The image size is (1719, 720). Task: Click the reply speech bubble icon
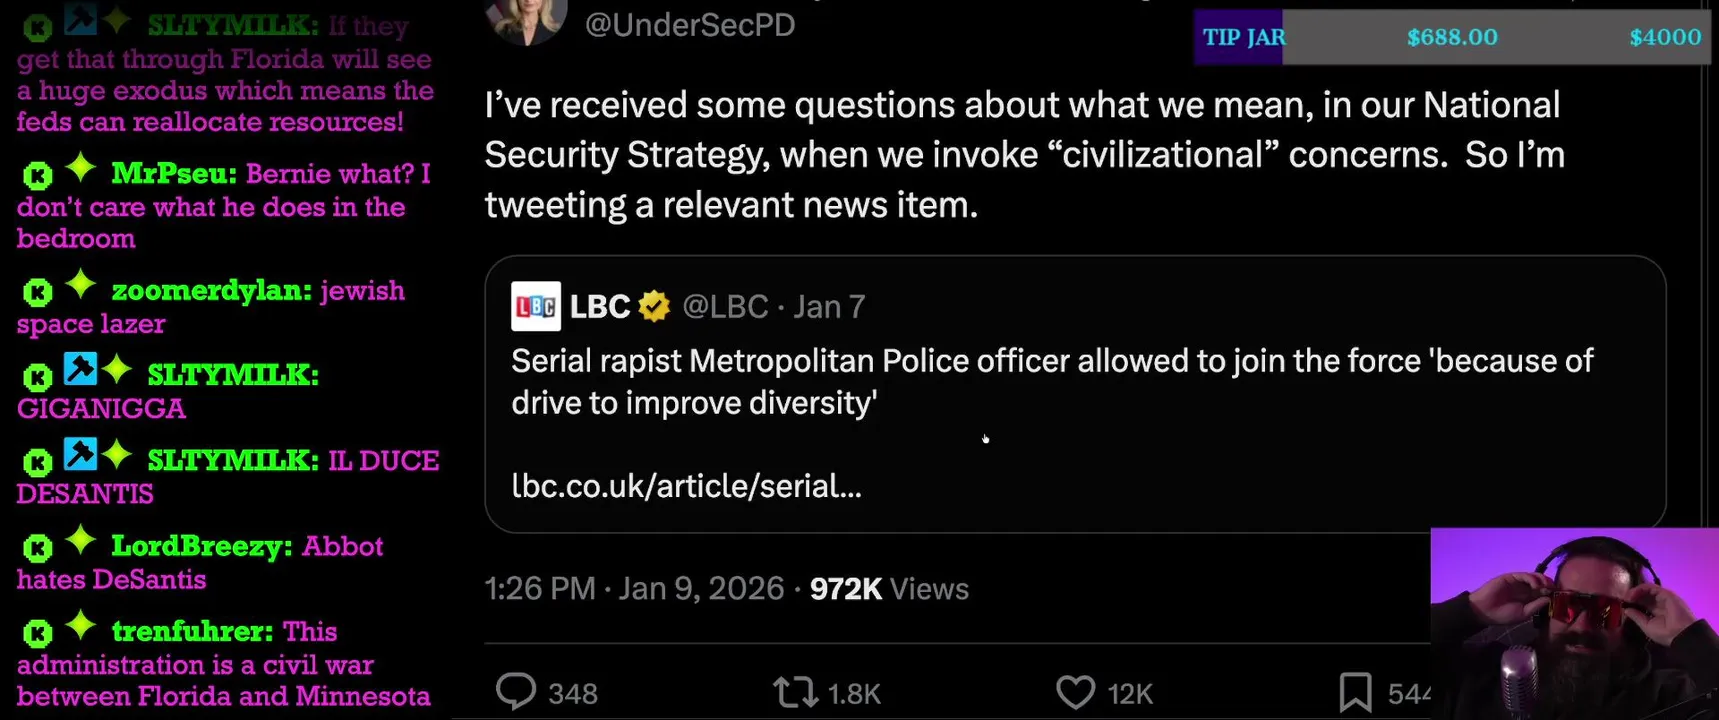(x=516, y=692)
